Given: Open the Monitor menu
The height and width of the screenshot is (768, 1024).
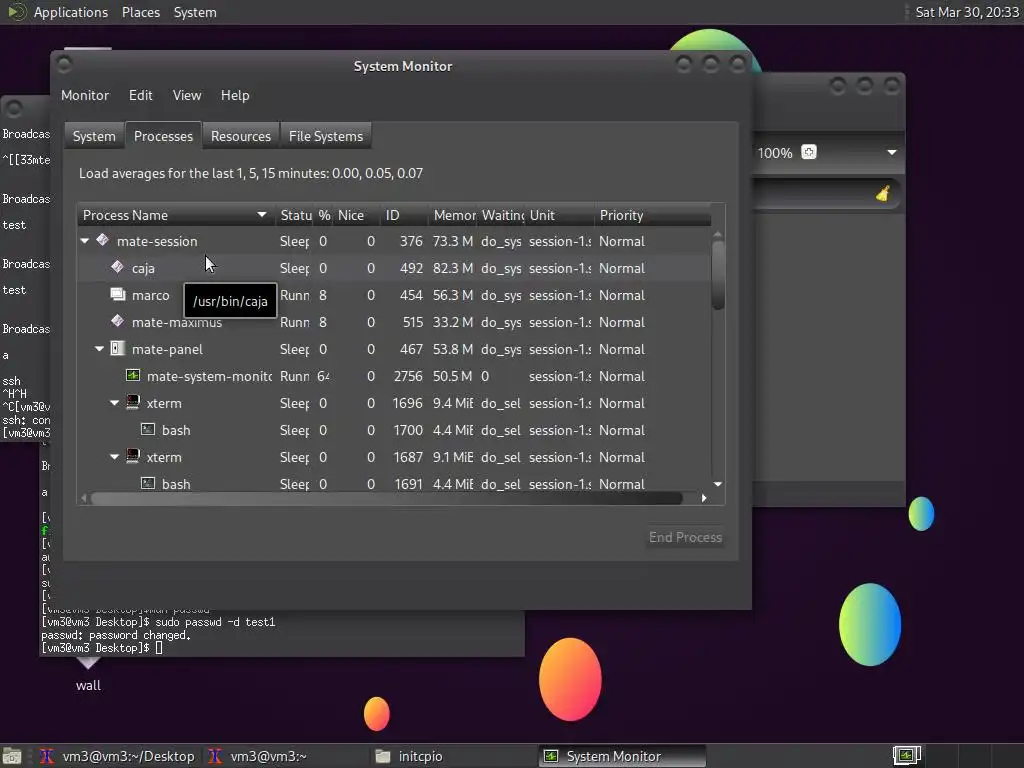Looking at the screenshot, I should click(85, 95).
